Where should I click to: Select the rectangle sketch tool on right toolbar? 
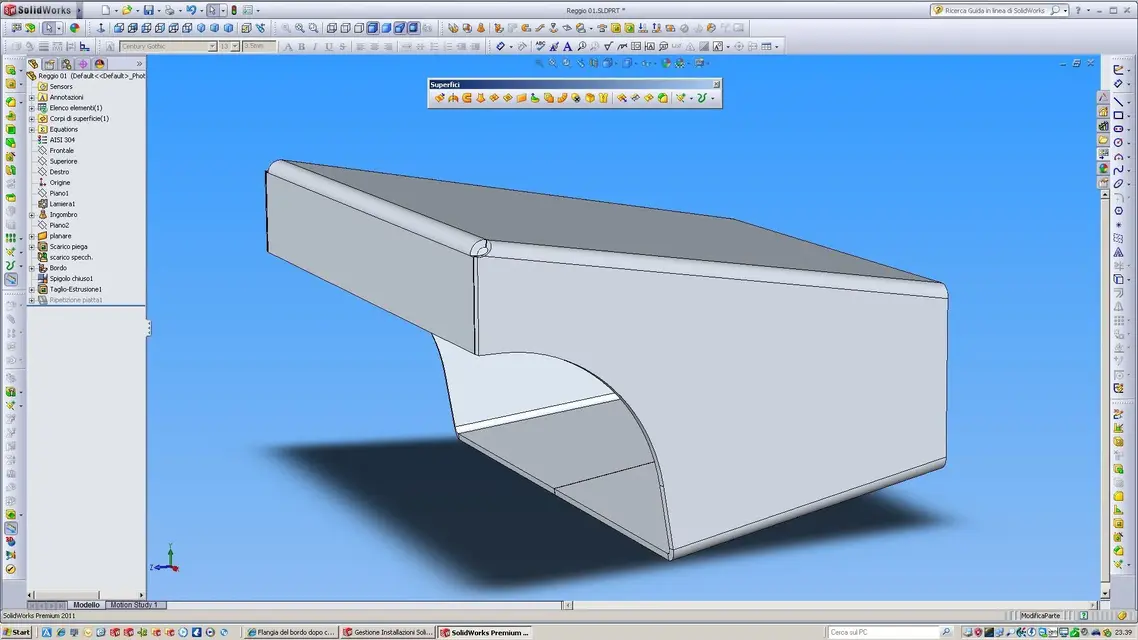[1118, 115]
